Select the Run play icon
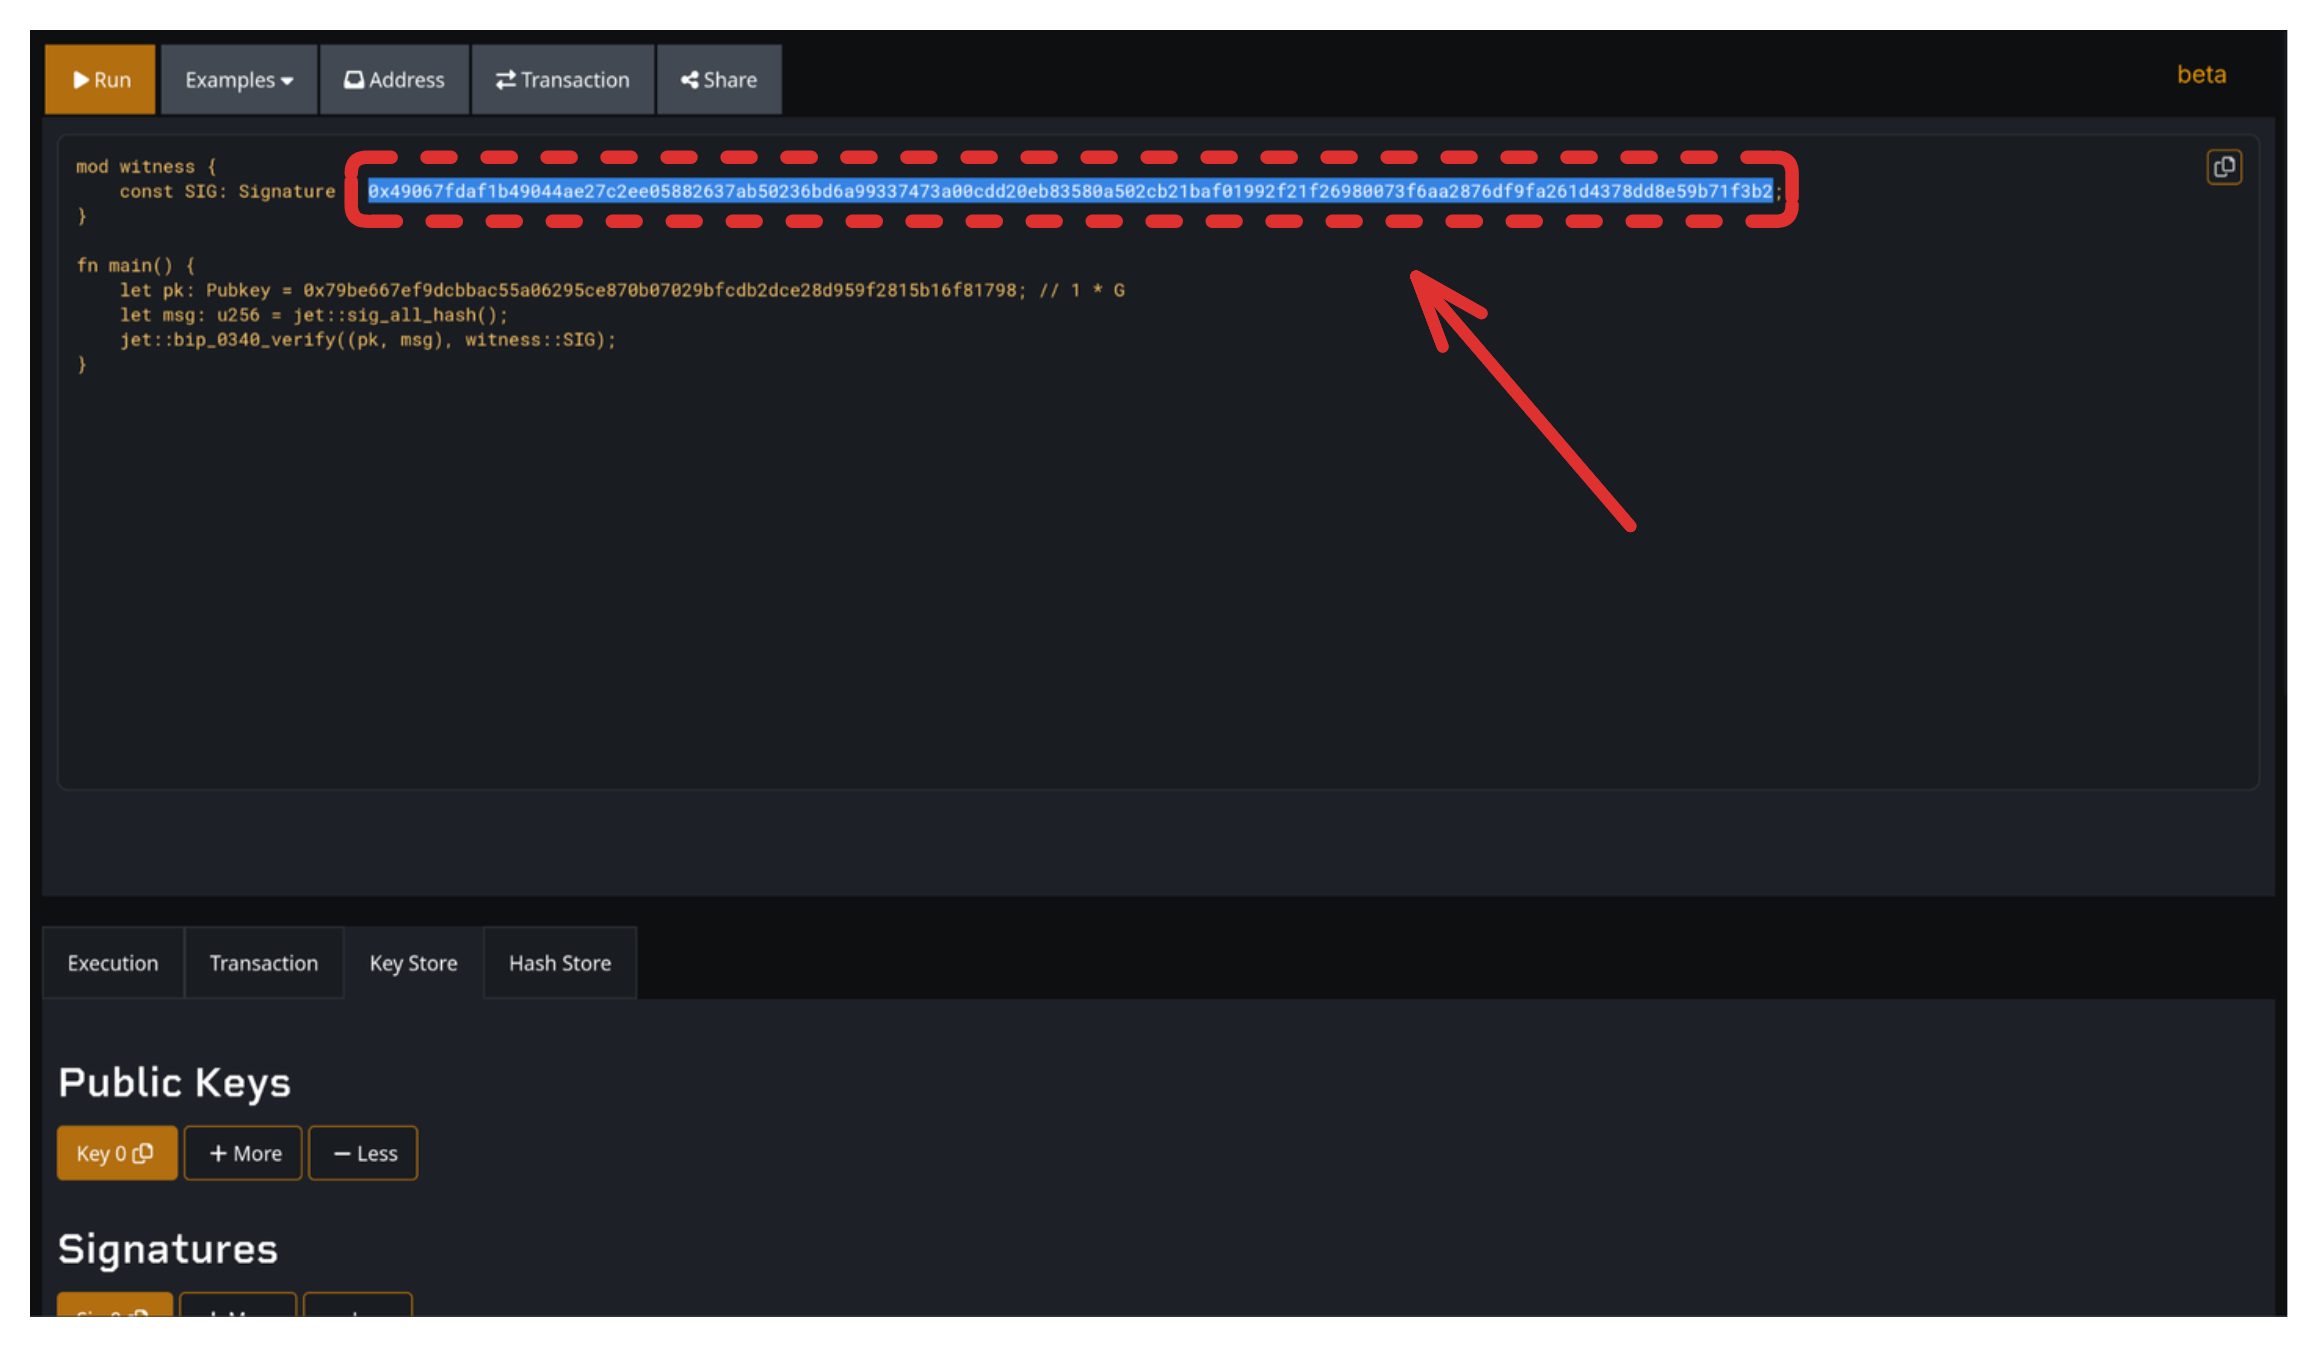2317x1347 pixels. [x=80, y=79]
